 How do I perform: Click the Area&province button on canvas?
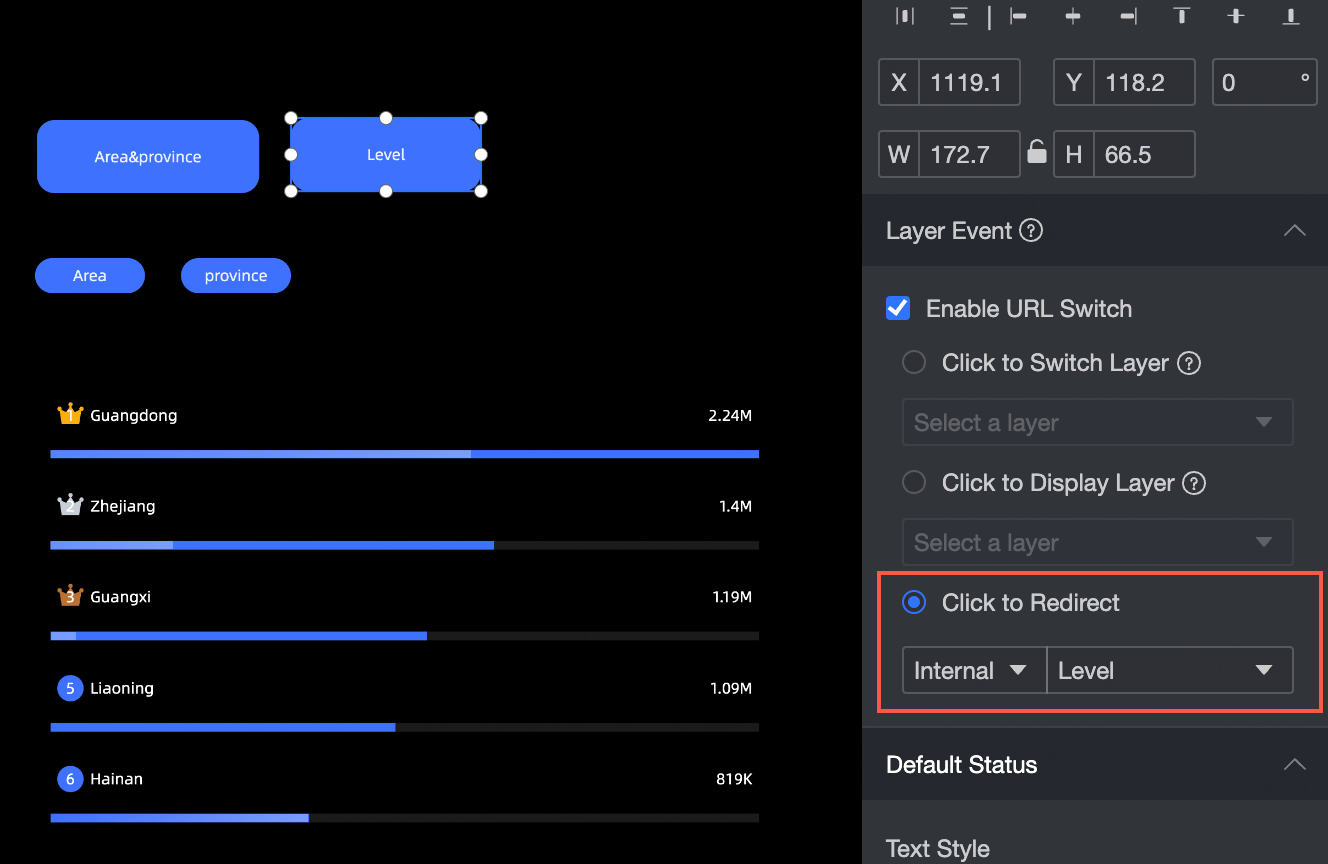148,156
